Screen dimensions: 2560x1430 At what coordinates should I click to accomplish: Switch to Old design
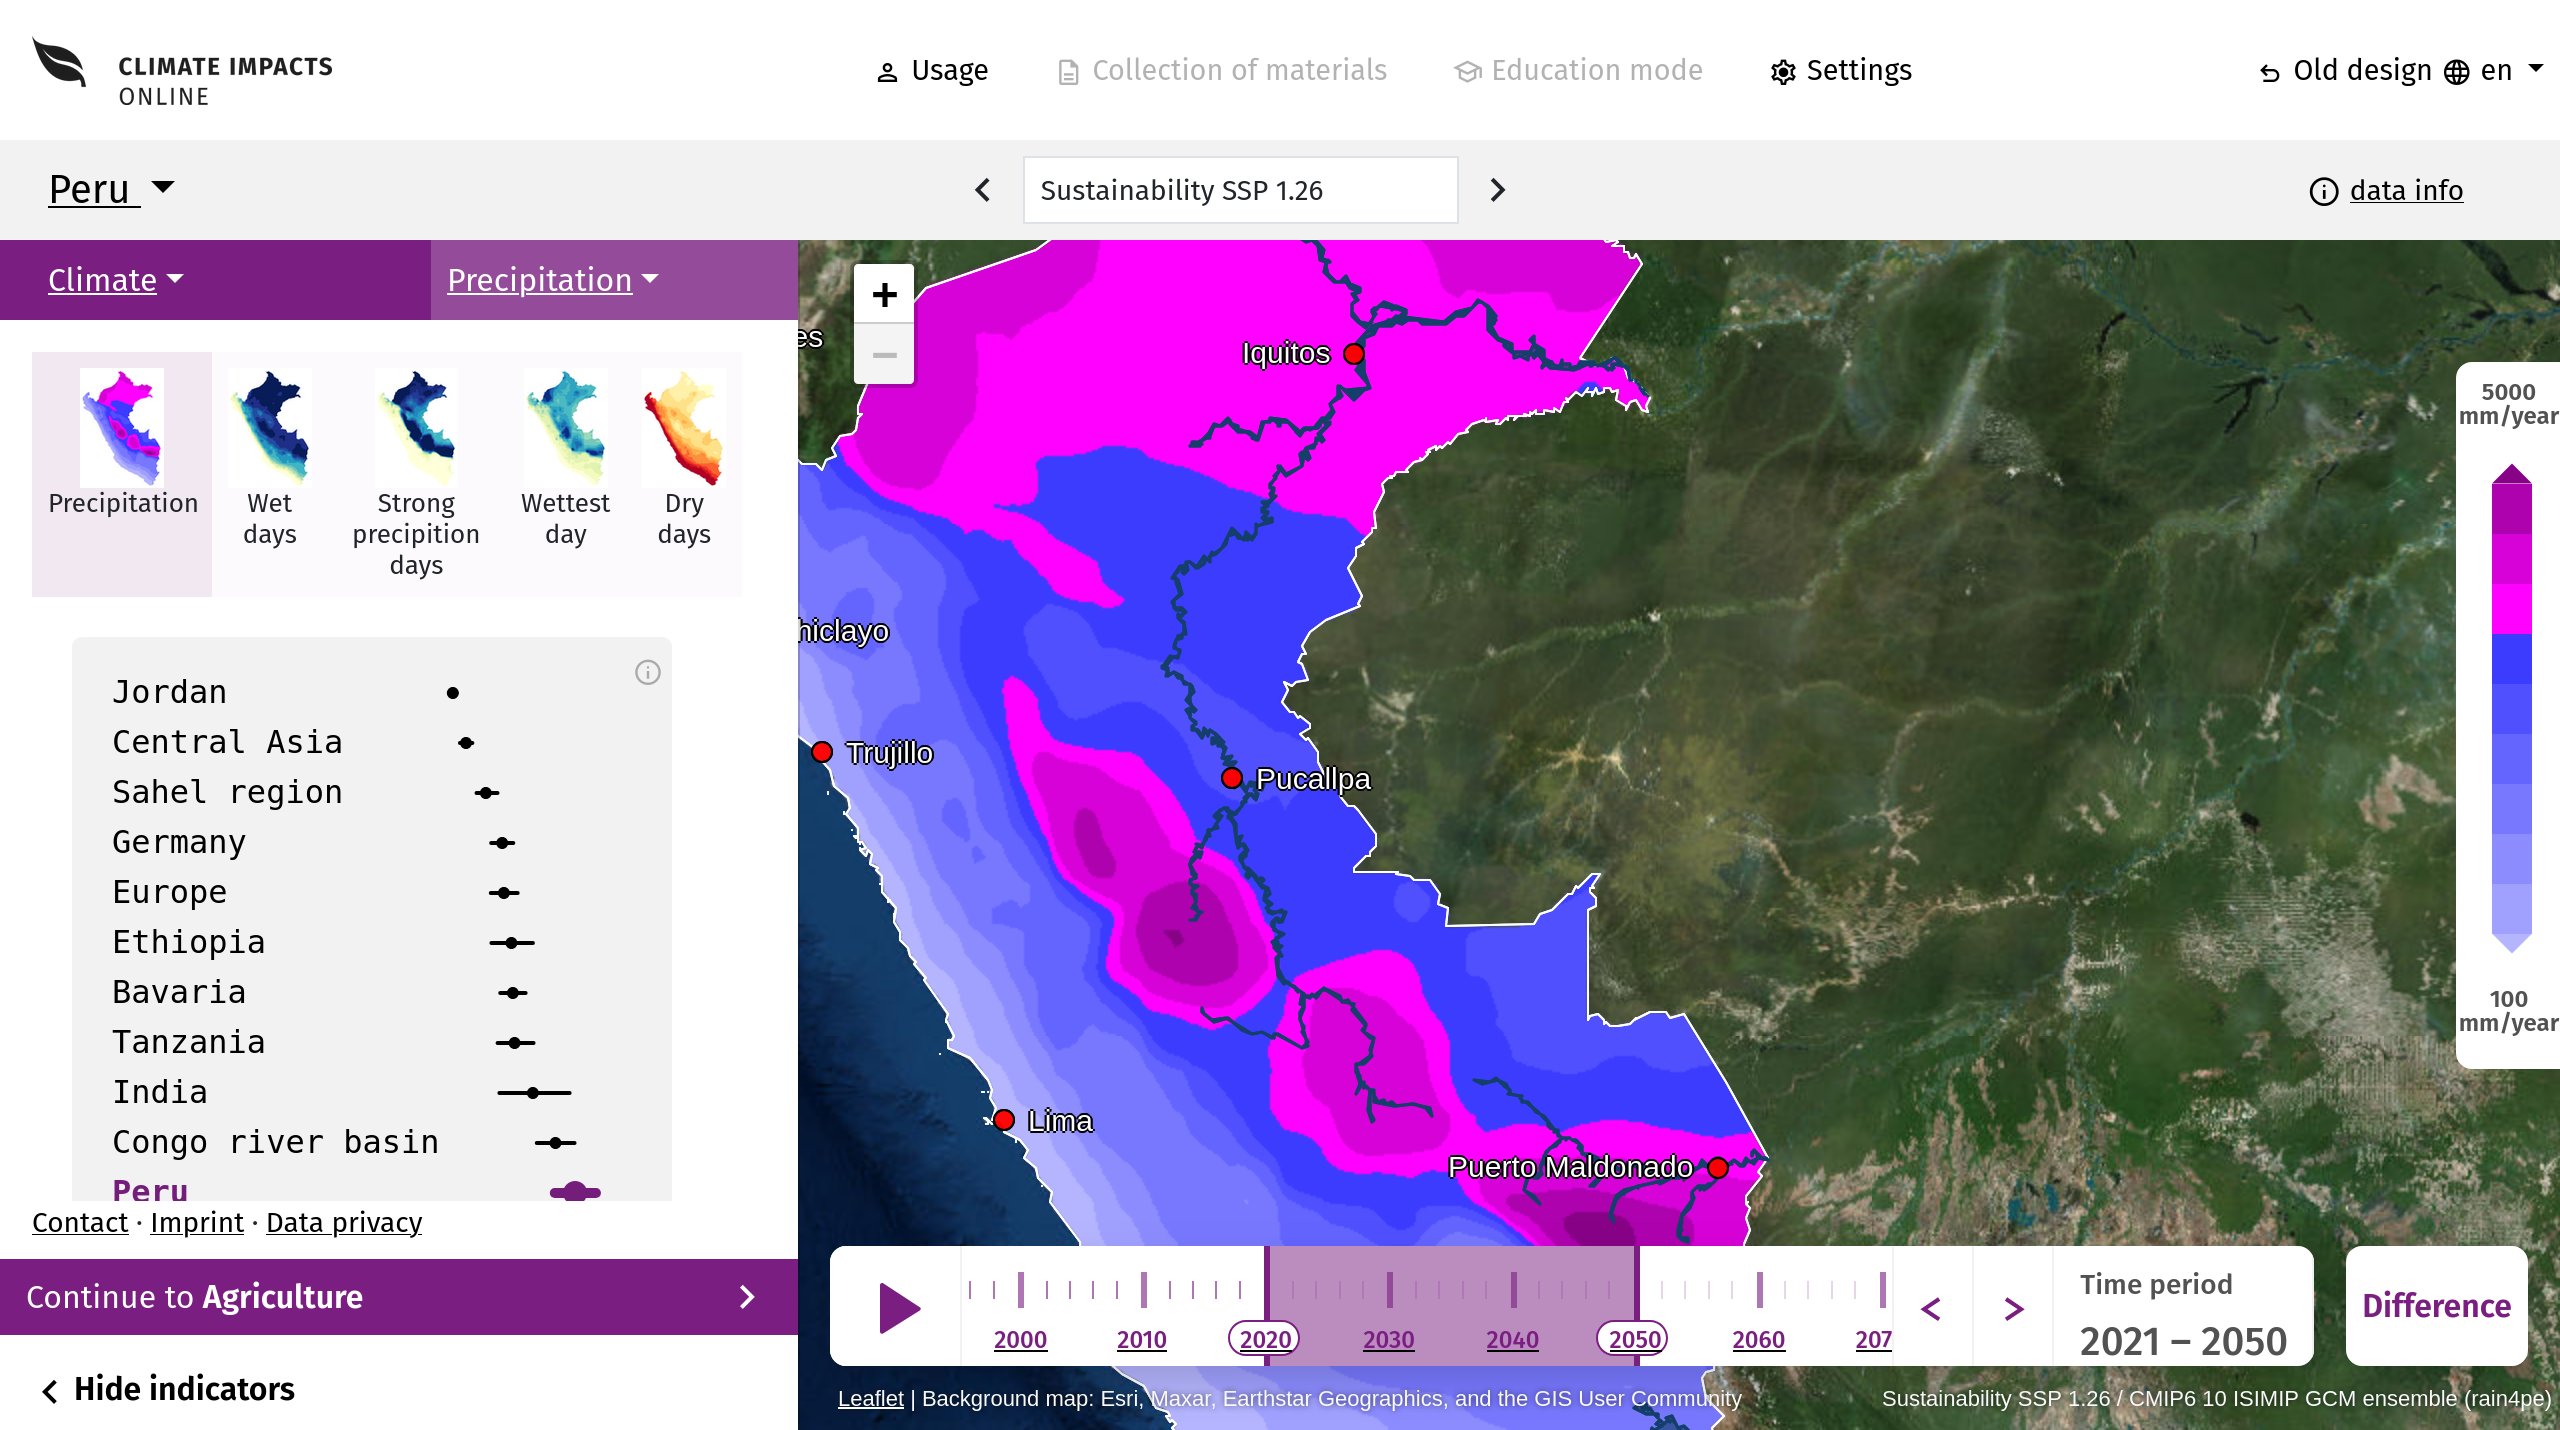point(2346,70)
